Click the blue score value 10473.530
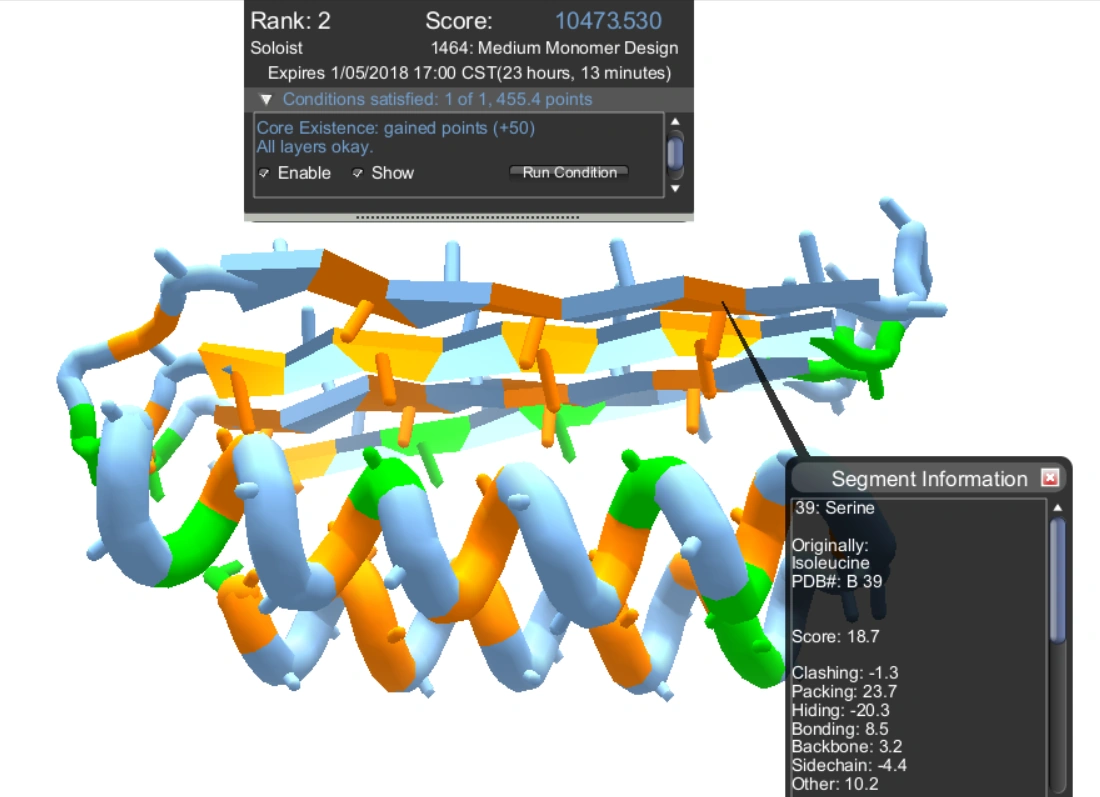This screenshot has width=1100, height=797. (x=608, y=21)
